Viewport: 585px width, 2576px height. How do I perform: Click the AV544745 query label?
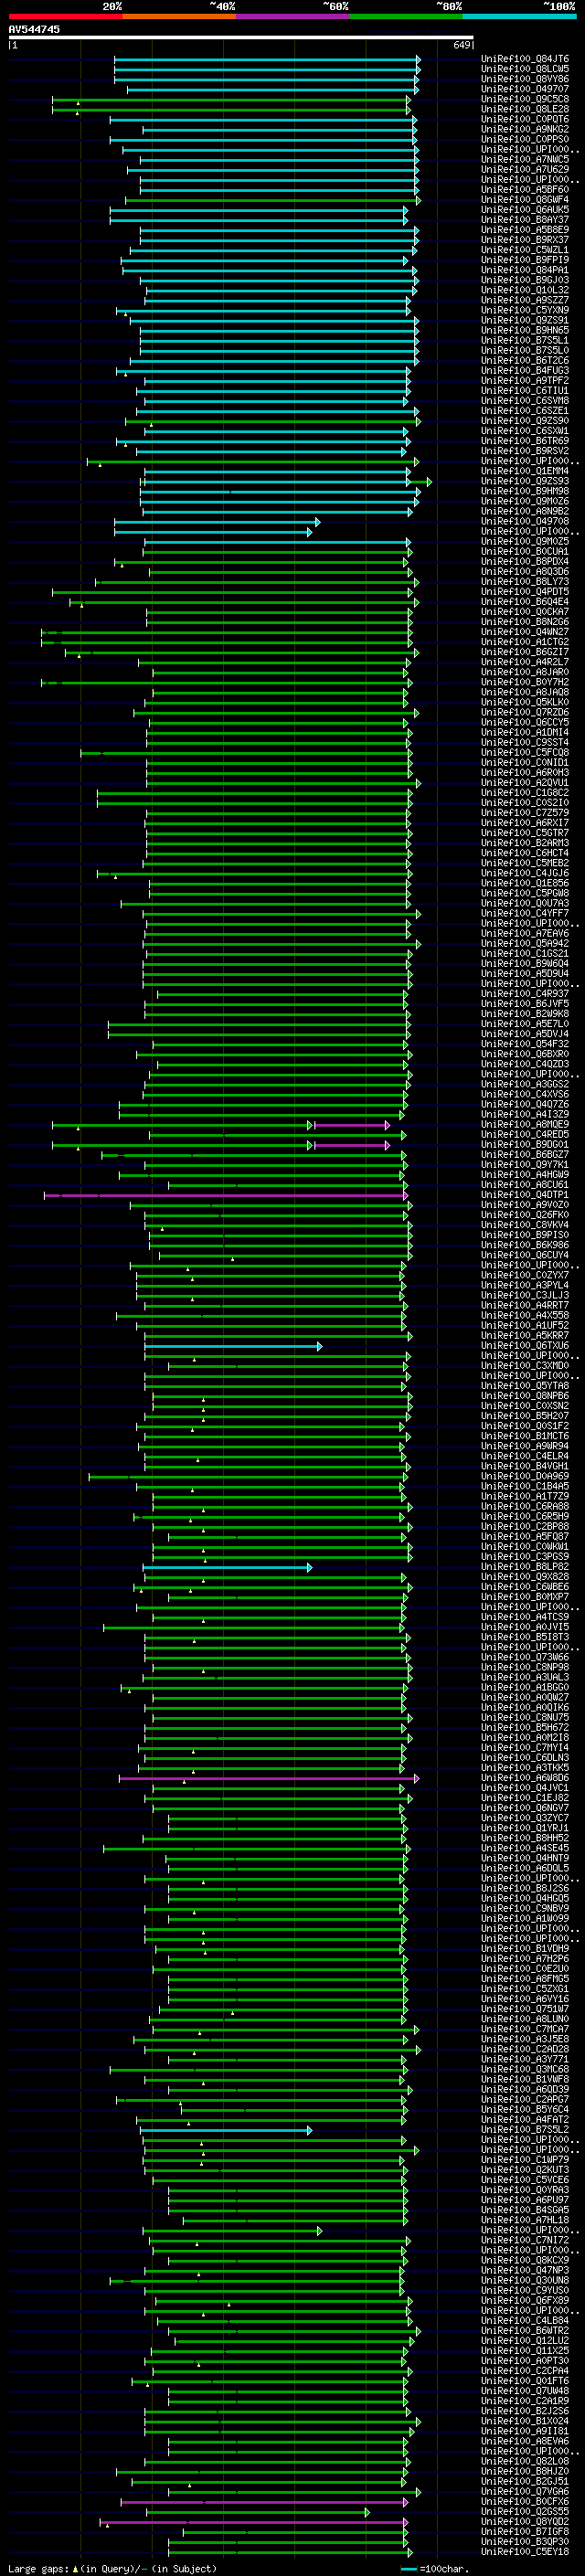[x=34, y=30]
